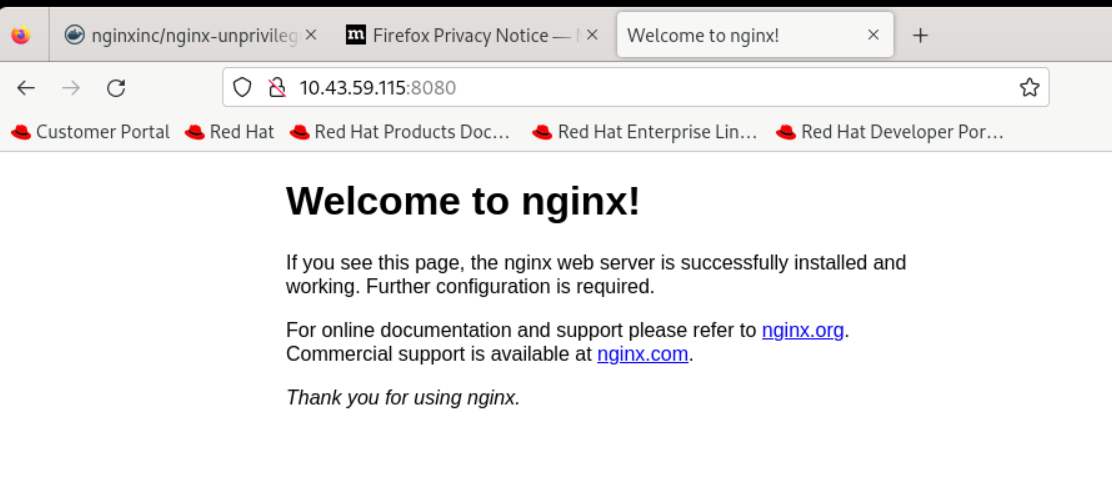Select the Welcome to nginx! tab

tap(740, 36)
